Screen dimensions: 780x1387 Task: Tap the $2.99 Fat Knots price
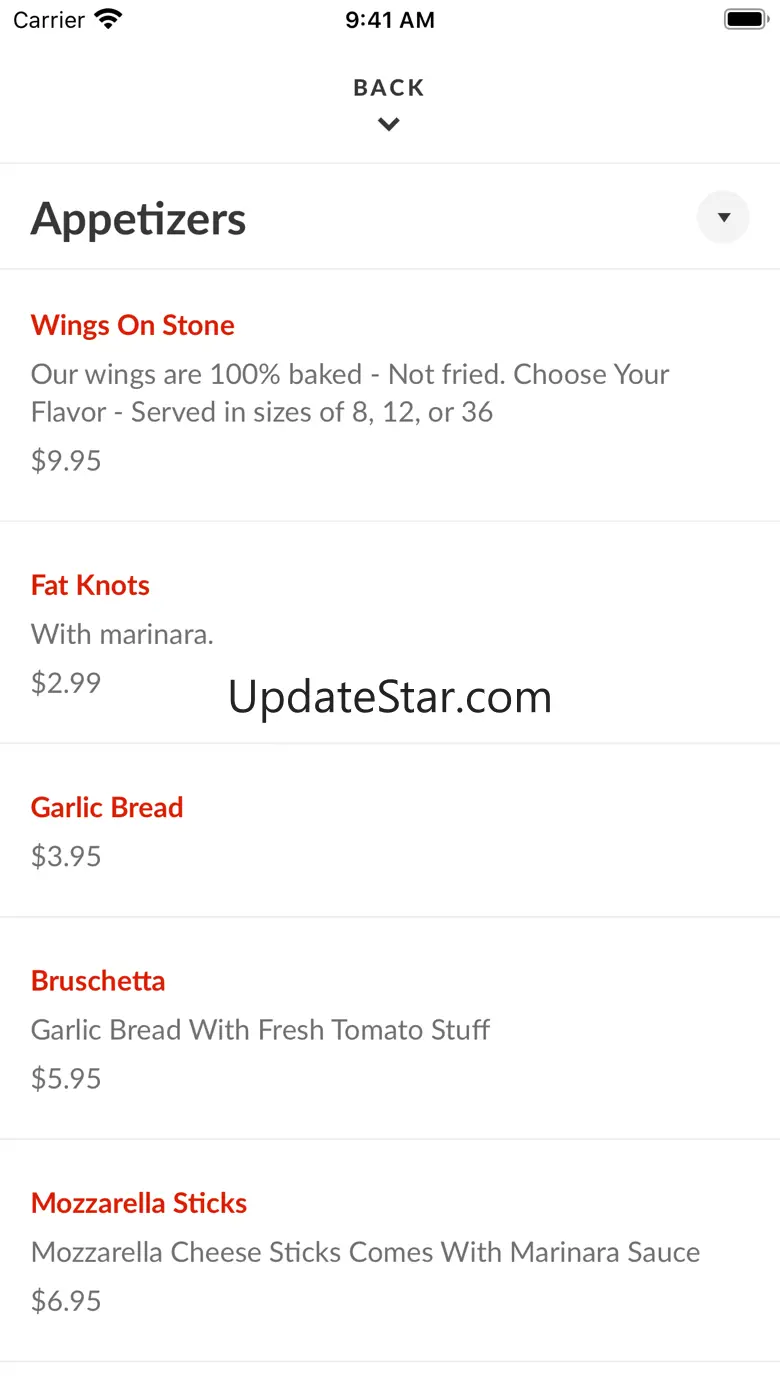coord(66,682)
